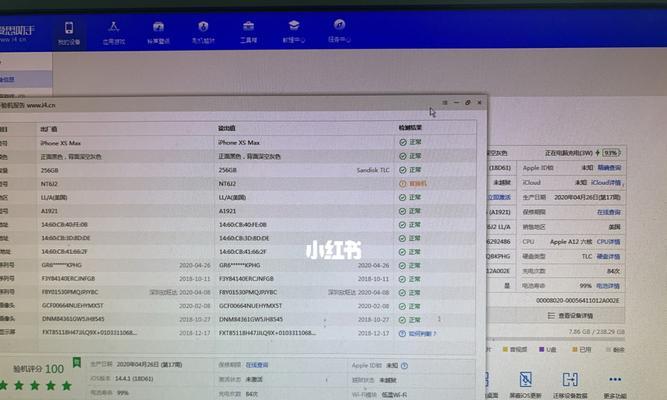The width and height of the screenshot is (667, 400).
Task: Click the 爱思助手 logo
Action: (x=17, y=33)
